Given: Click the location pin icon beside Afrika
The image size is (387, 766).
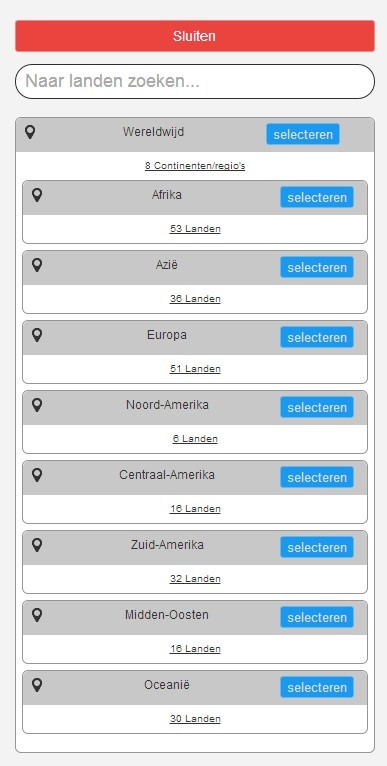Looking at the screenshot, I should click(37, 195).
